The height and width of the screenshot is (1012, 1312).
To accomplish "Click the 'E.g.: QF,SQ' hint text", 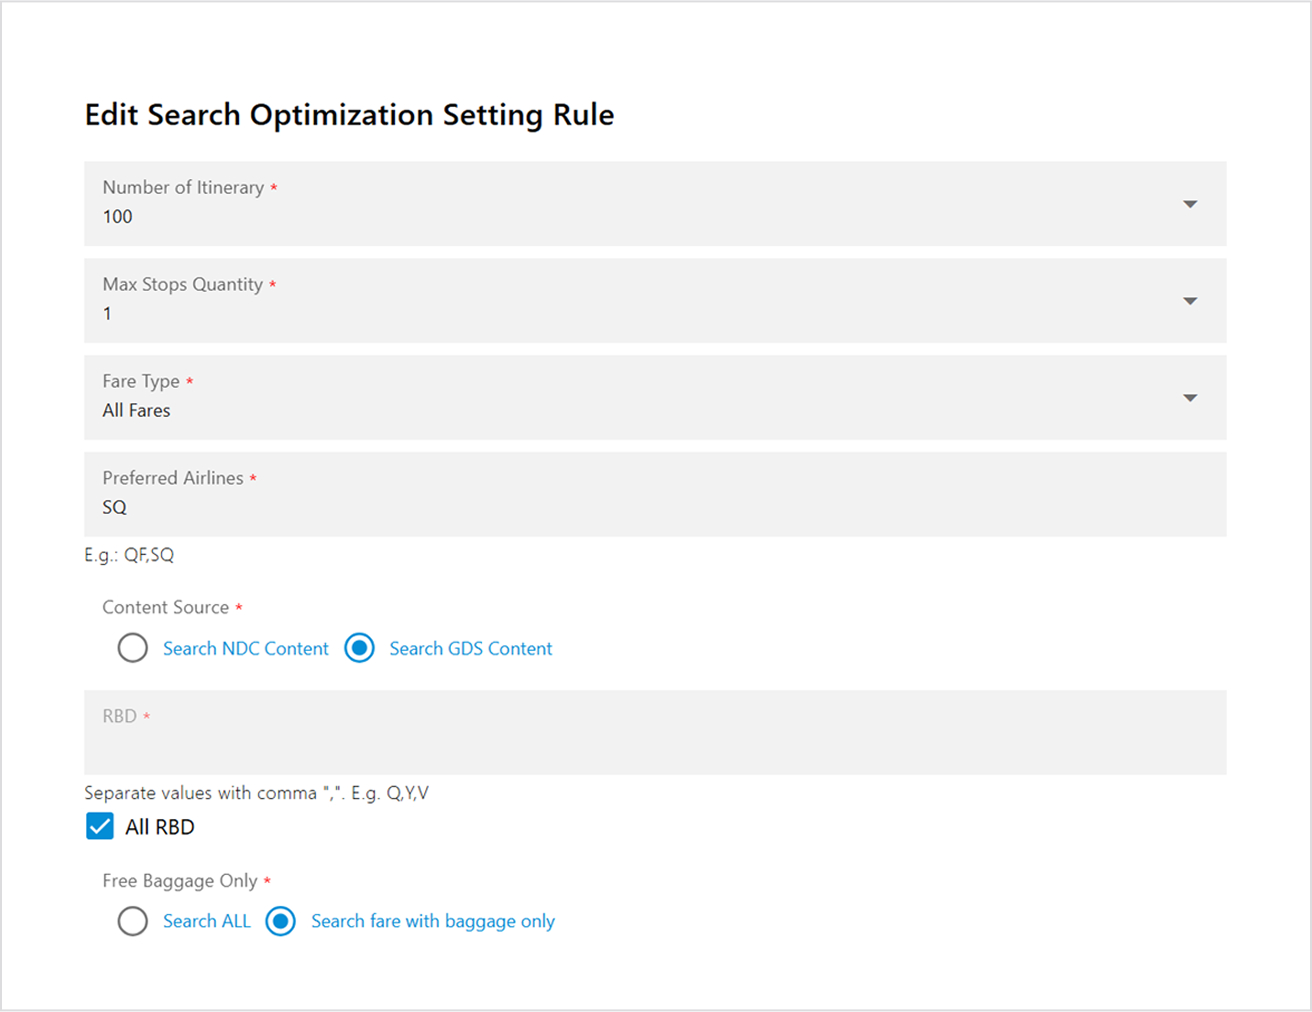I will point(129,555).
